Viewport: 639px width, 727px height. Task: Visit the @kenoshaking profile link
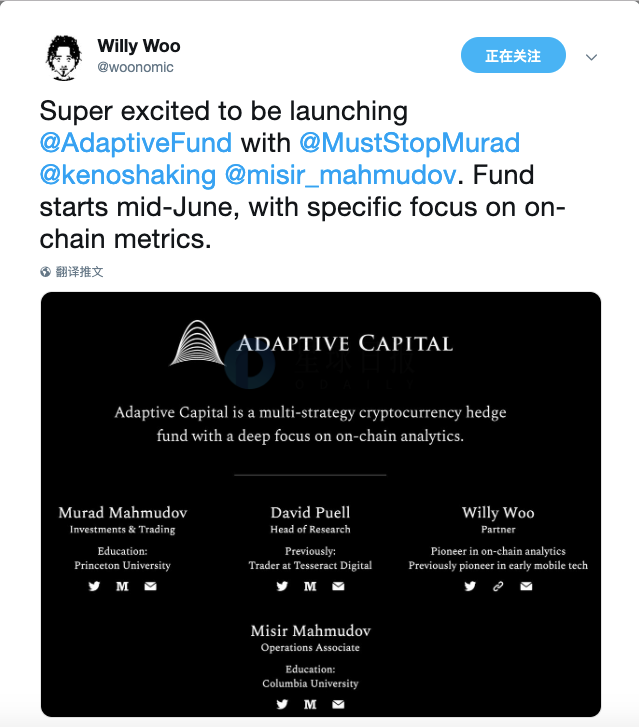127,175
